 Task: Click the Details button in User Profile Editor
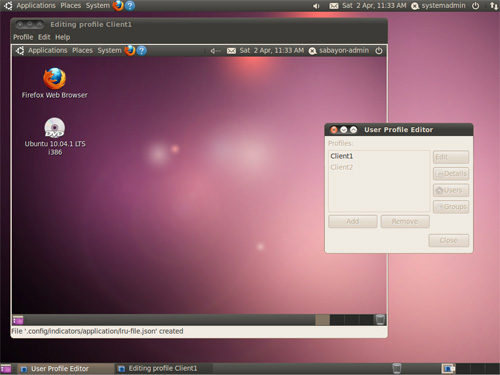[451, 174]
